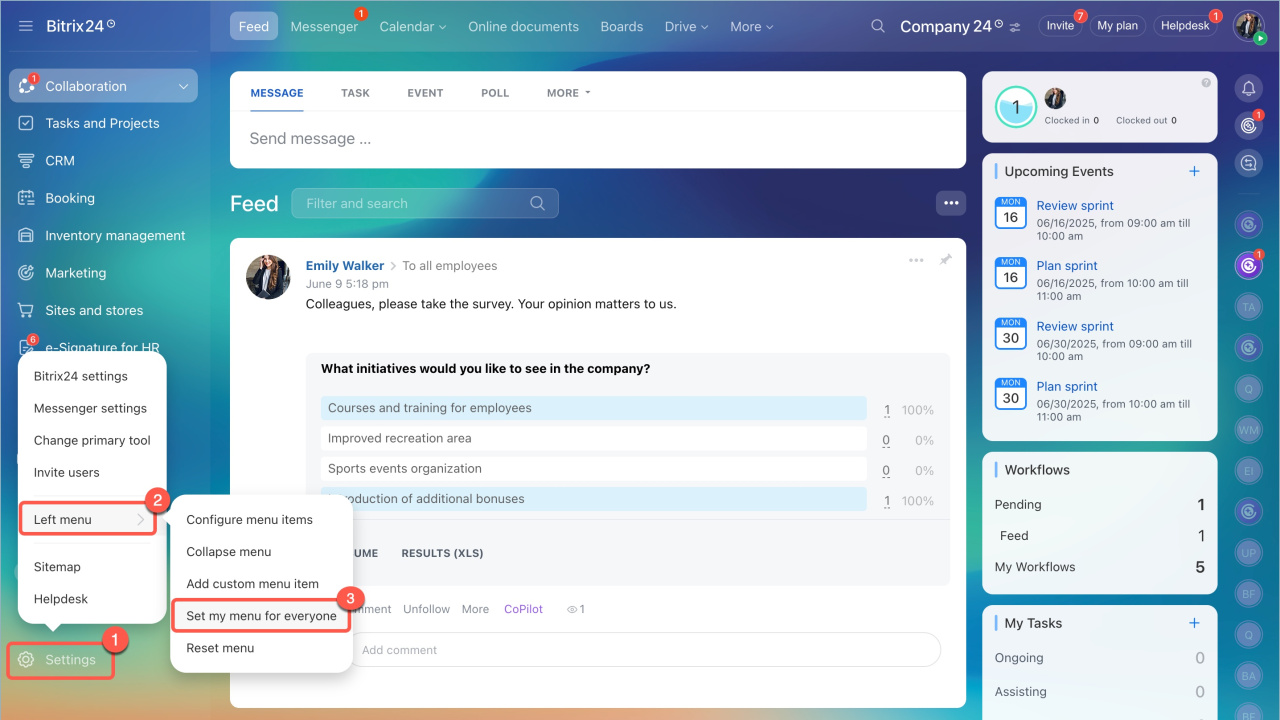
Task: Click the hamburger menu icon beside Bitrix24
Action: click(26, 26)
